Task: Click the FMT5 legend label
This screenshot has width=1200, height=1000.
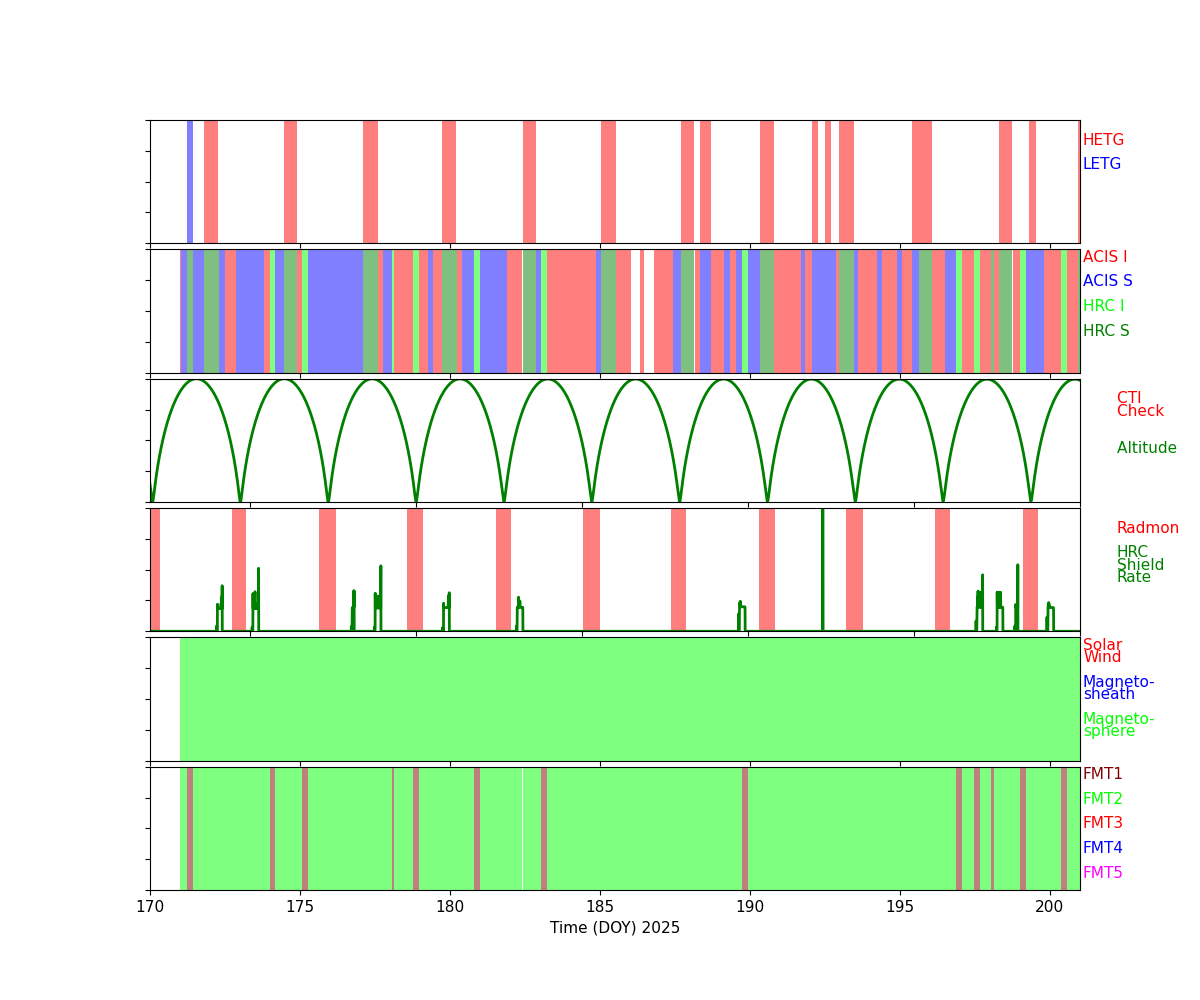Action: [1103, 873]
